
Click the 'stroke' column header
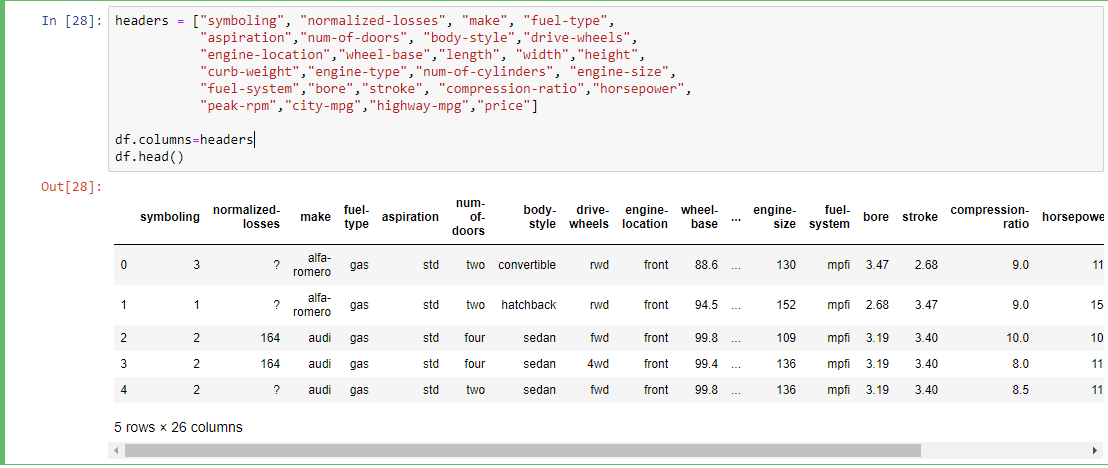tap(920, 217)
